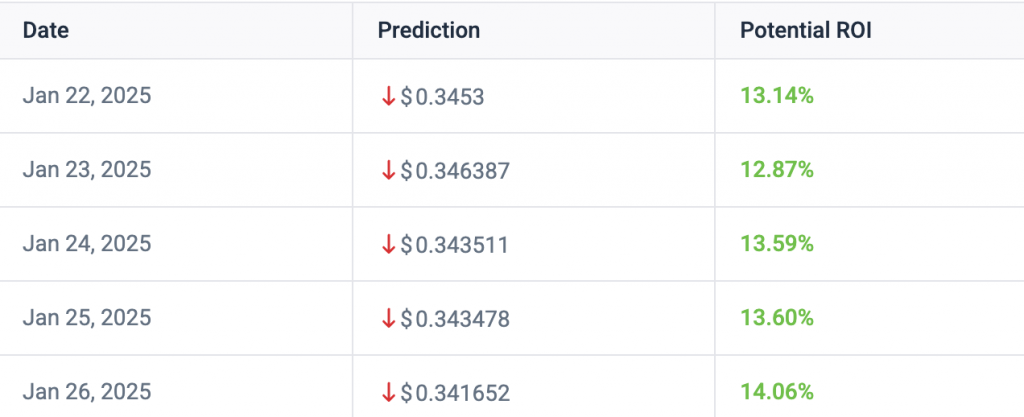Click the 13.60% potential ROI value
1024x417 pixels.
coord(776,318)
